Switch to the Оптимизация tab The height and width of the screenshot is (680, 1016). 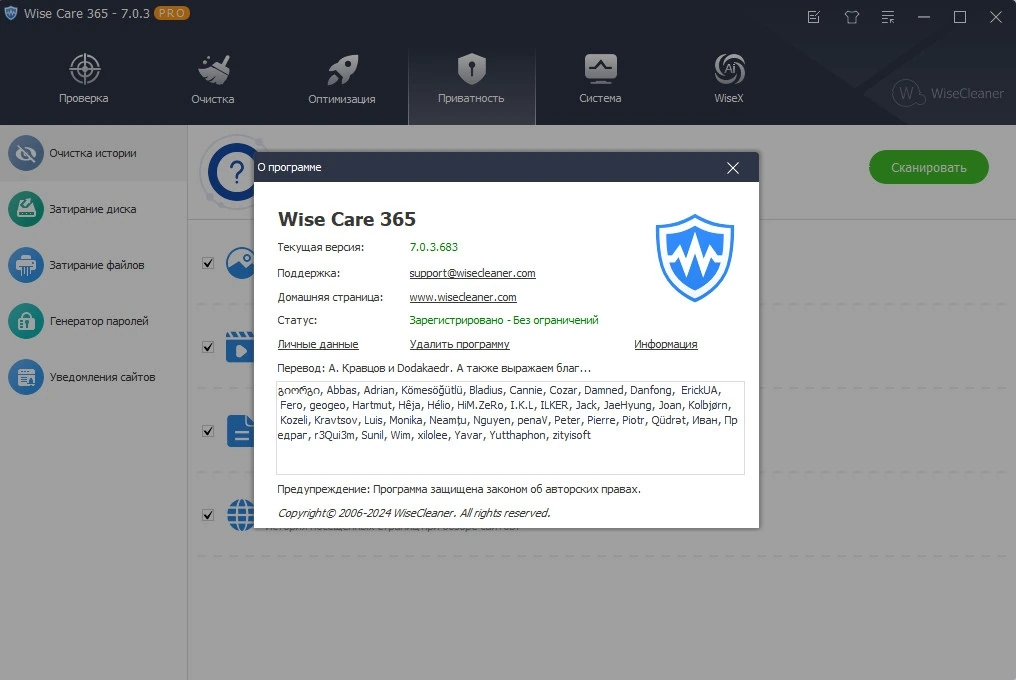click(x=341, y=79)
